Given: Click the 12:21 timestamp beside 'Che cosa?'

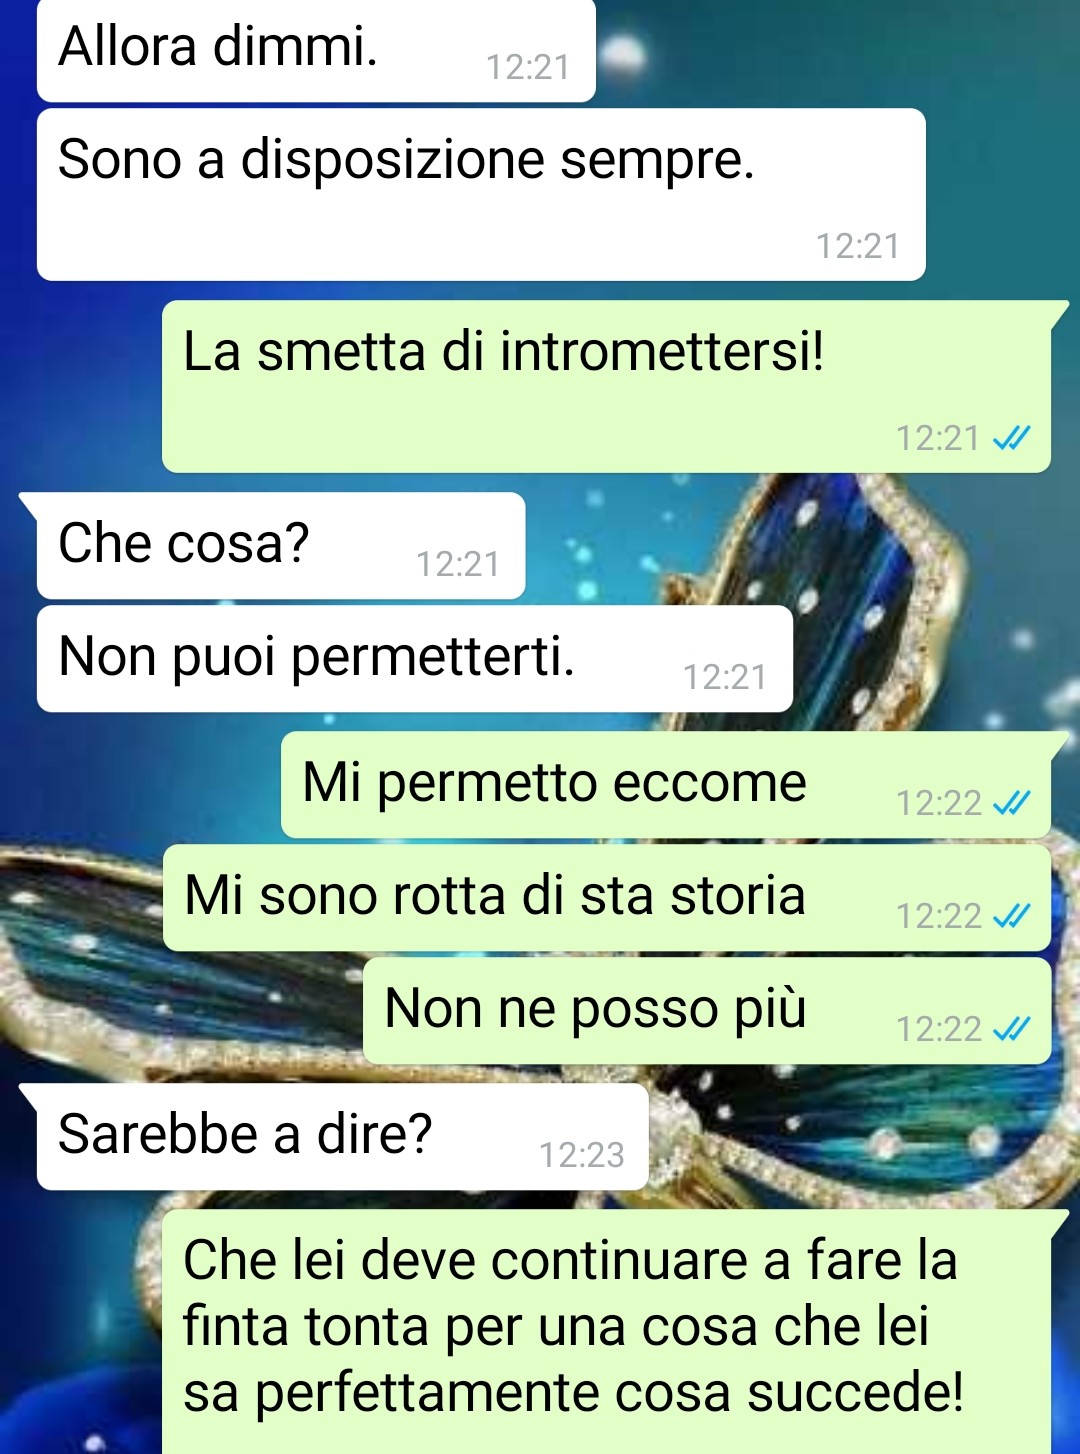Looking at the screenshot, I should coord(458,564).
